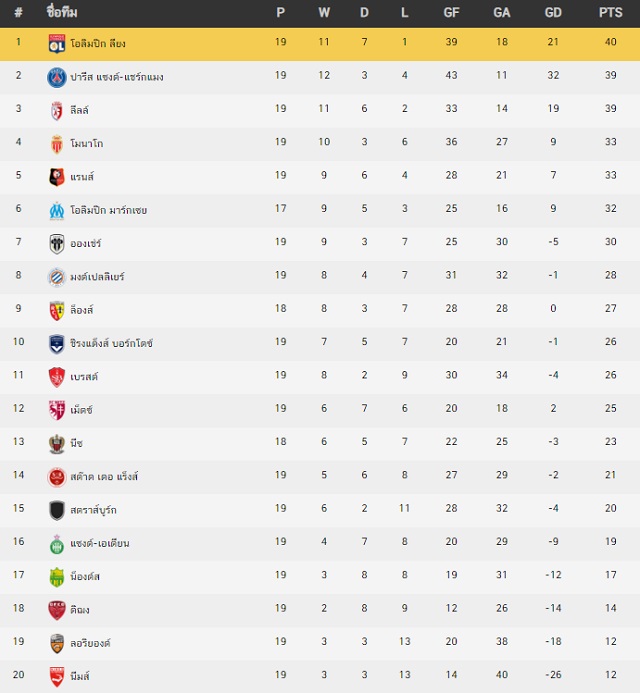The height and width of the screenshot is (693, 640).
Task: Click the Olympique Lyon club crest
Action: point(57,44)
